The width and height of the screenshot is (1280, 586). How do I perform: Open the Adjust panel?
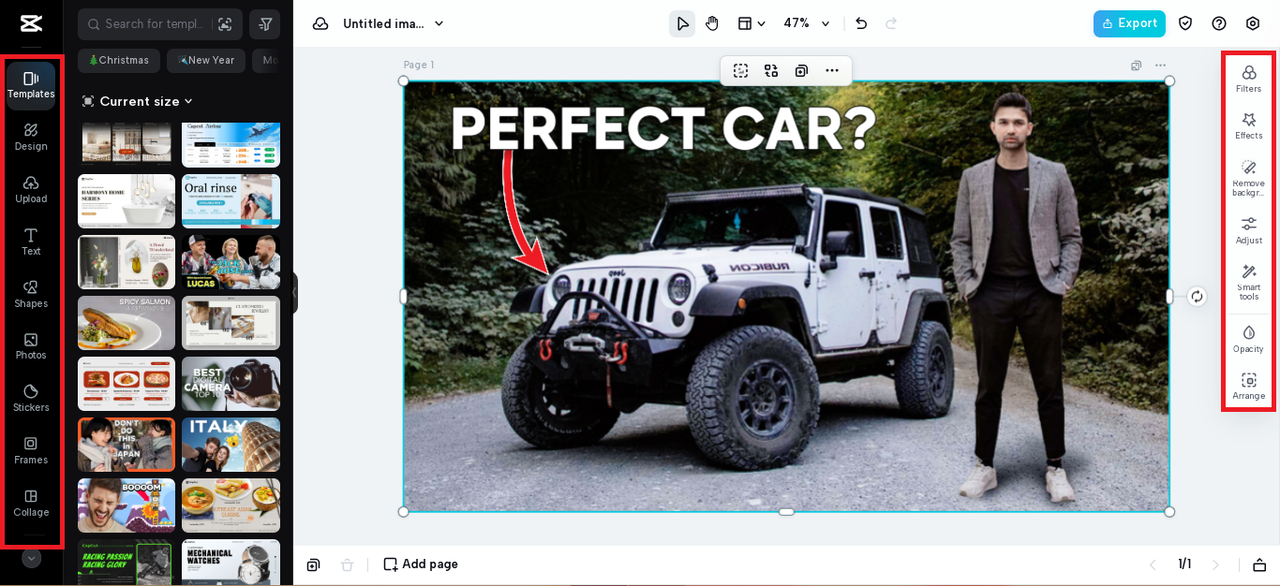(x=1249, y=231)
